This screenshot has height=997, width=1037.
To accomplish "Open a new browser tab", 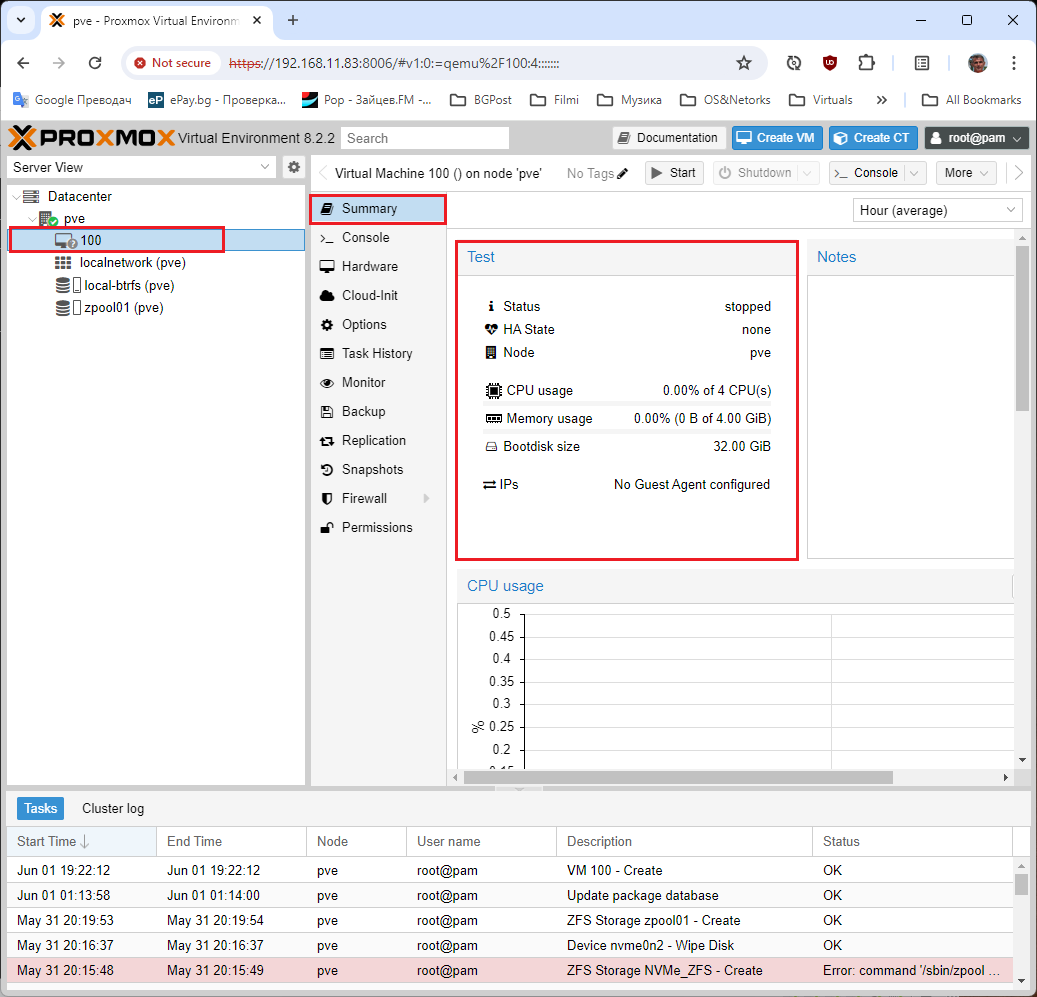I will point(293,20).
